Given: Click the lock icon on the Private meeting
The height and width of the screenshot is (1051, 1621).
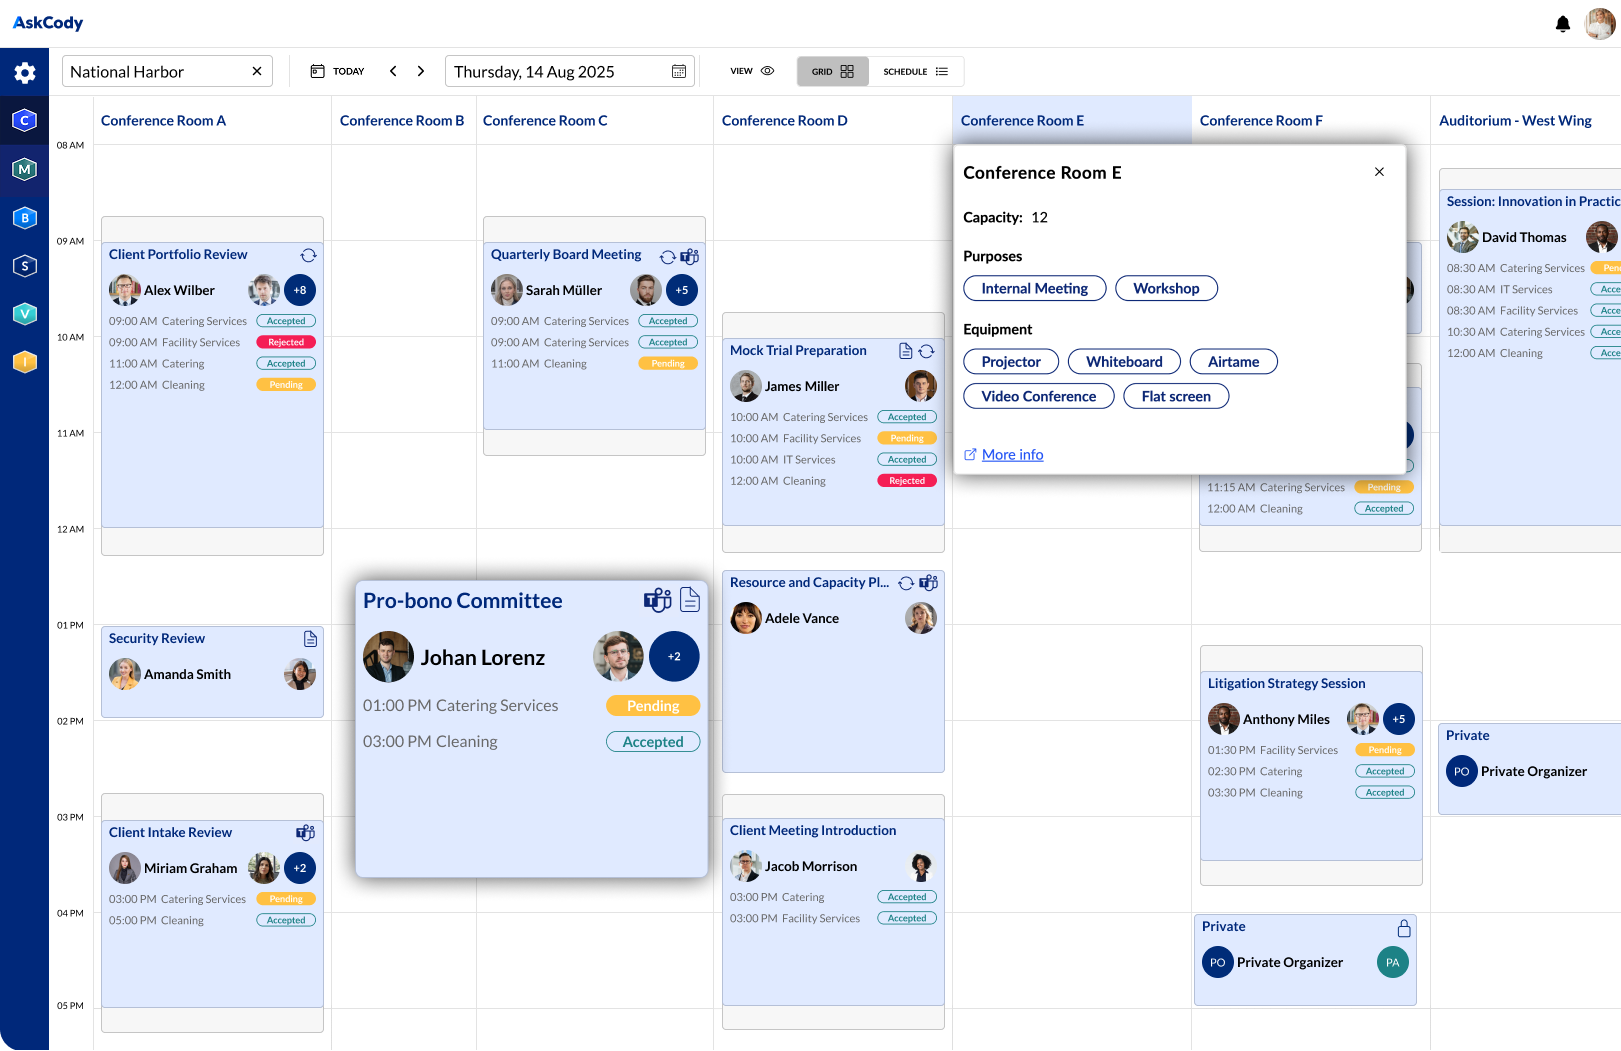Looking at the screenshot, I should coord(1404,927).
